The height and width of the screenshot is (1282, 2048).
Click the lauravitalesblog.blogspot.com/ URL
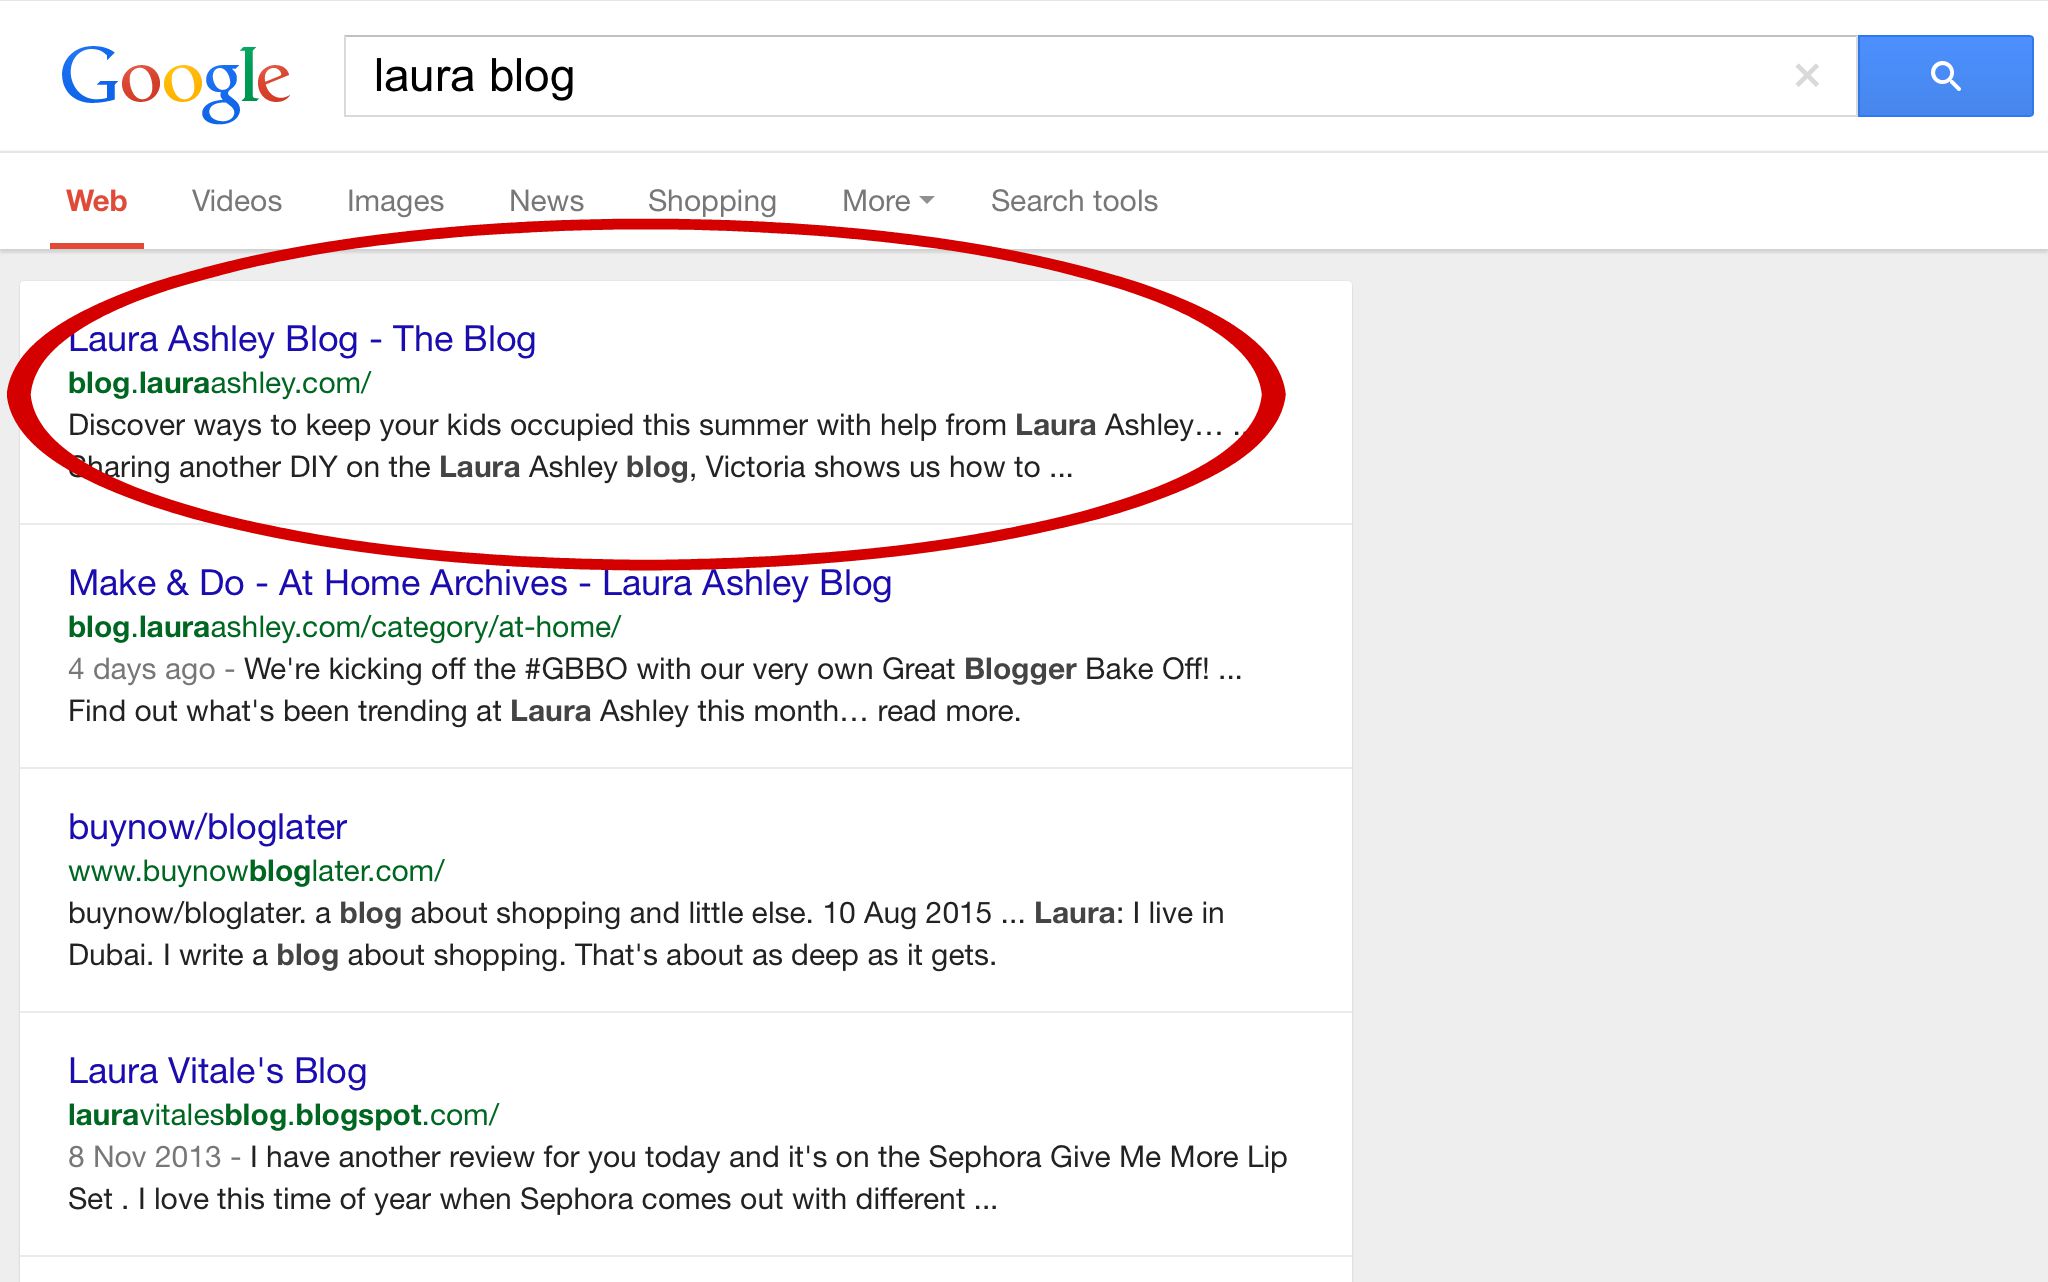pyautogui.click(x=283, y=1115)
